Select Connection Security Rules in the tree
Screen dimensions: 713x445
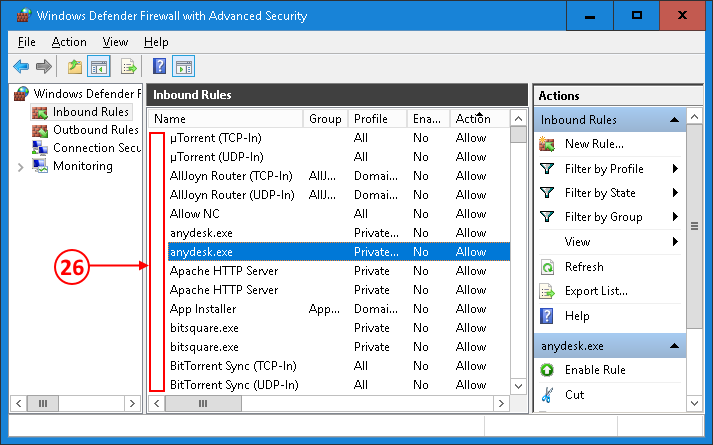tap(97, 148)
